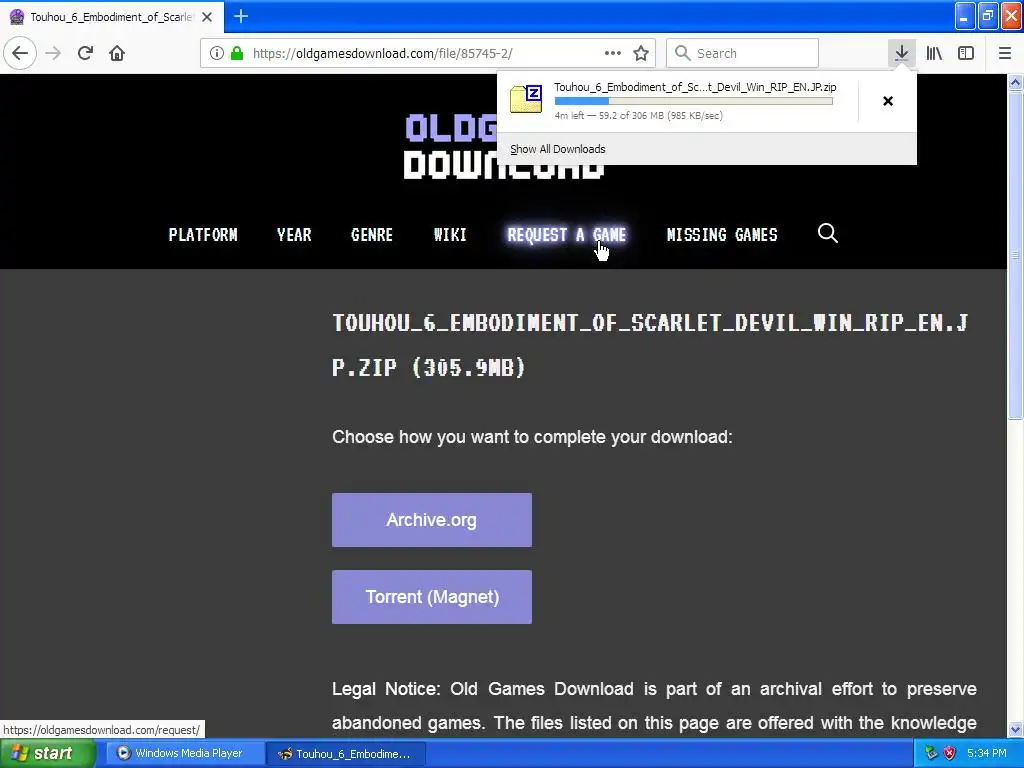This screenshot has height=768, width=1024.
Task: Open the WIKI menu item
Action: [x=450, y=234]
